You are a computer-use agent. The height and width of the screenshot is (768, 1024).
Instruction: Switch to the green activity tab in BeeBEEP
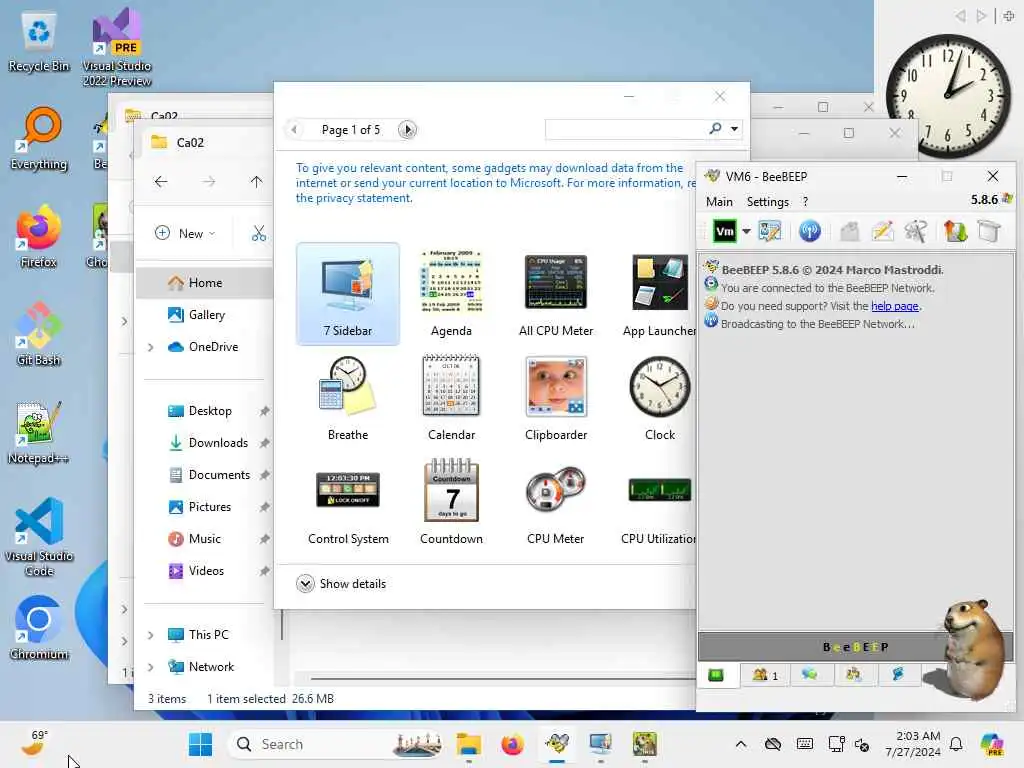[716, 675]
